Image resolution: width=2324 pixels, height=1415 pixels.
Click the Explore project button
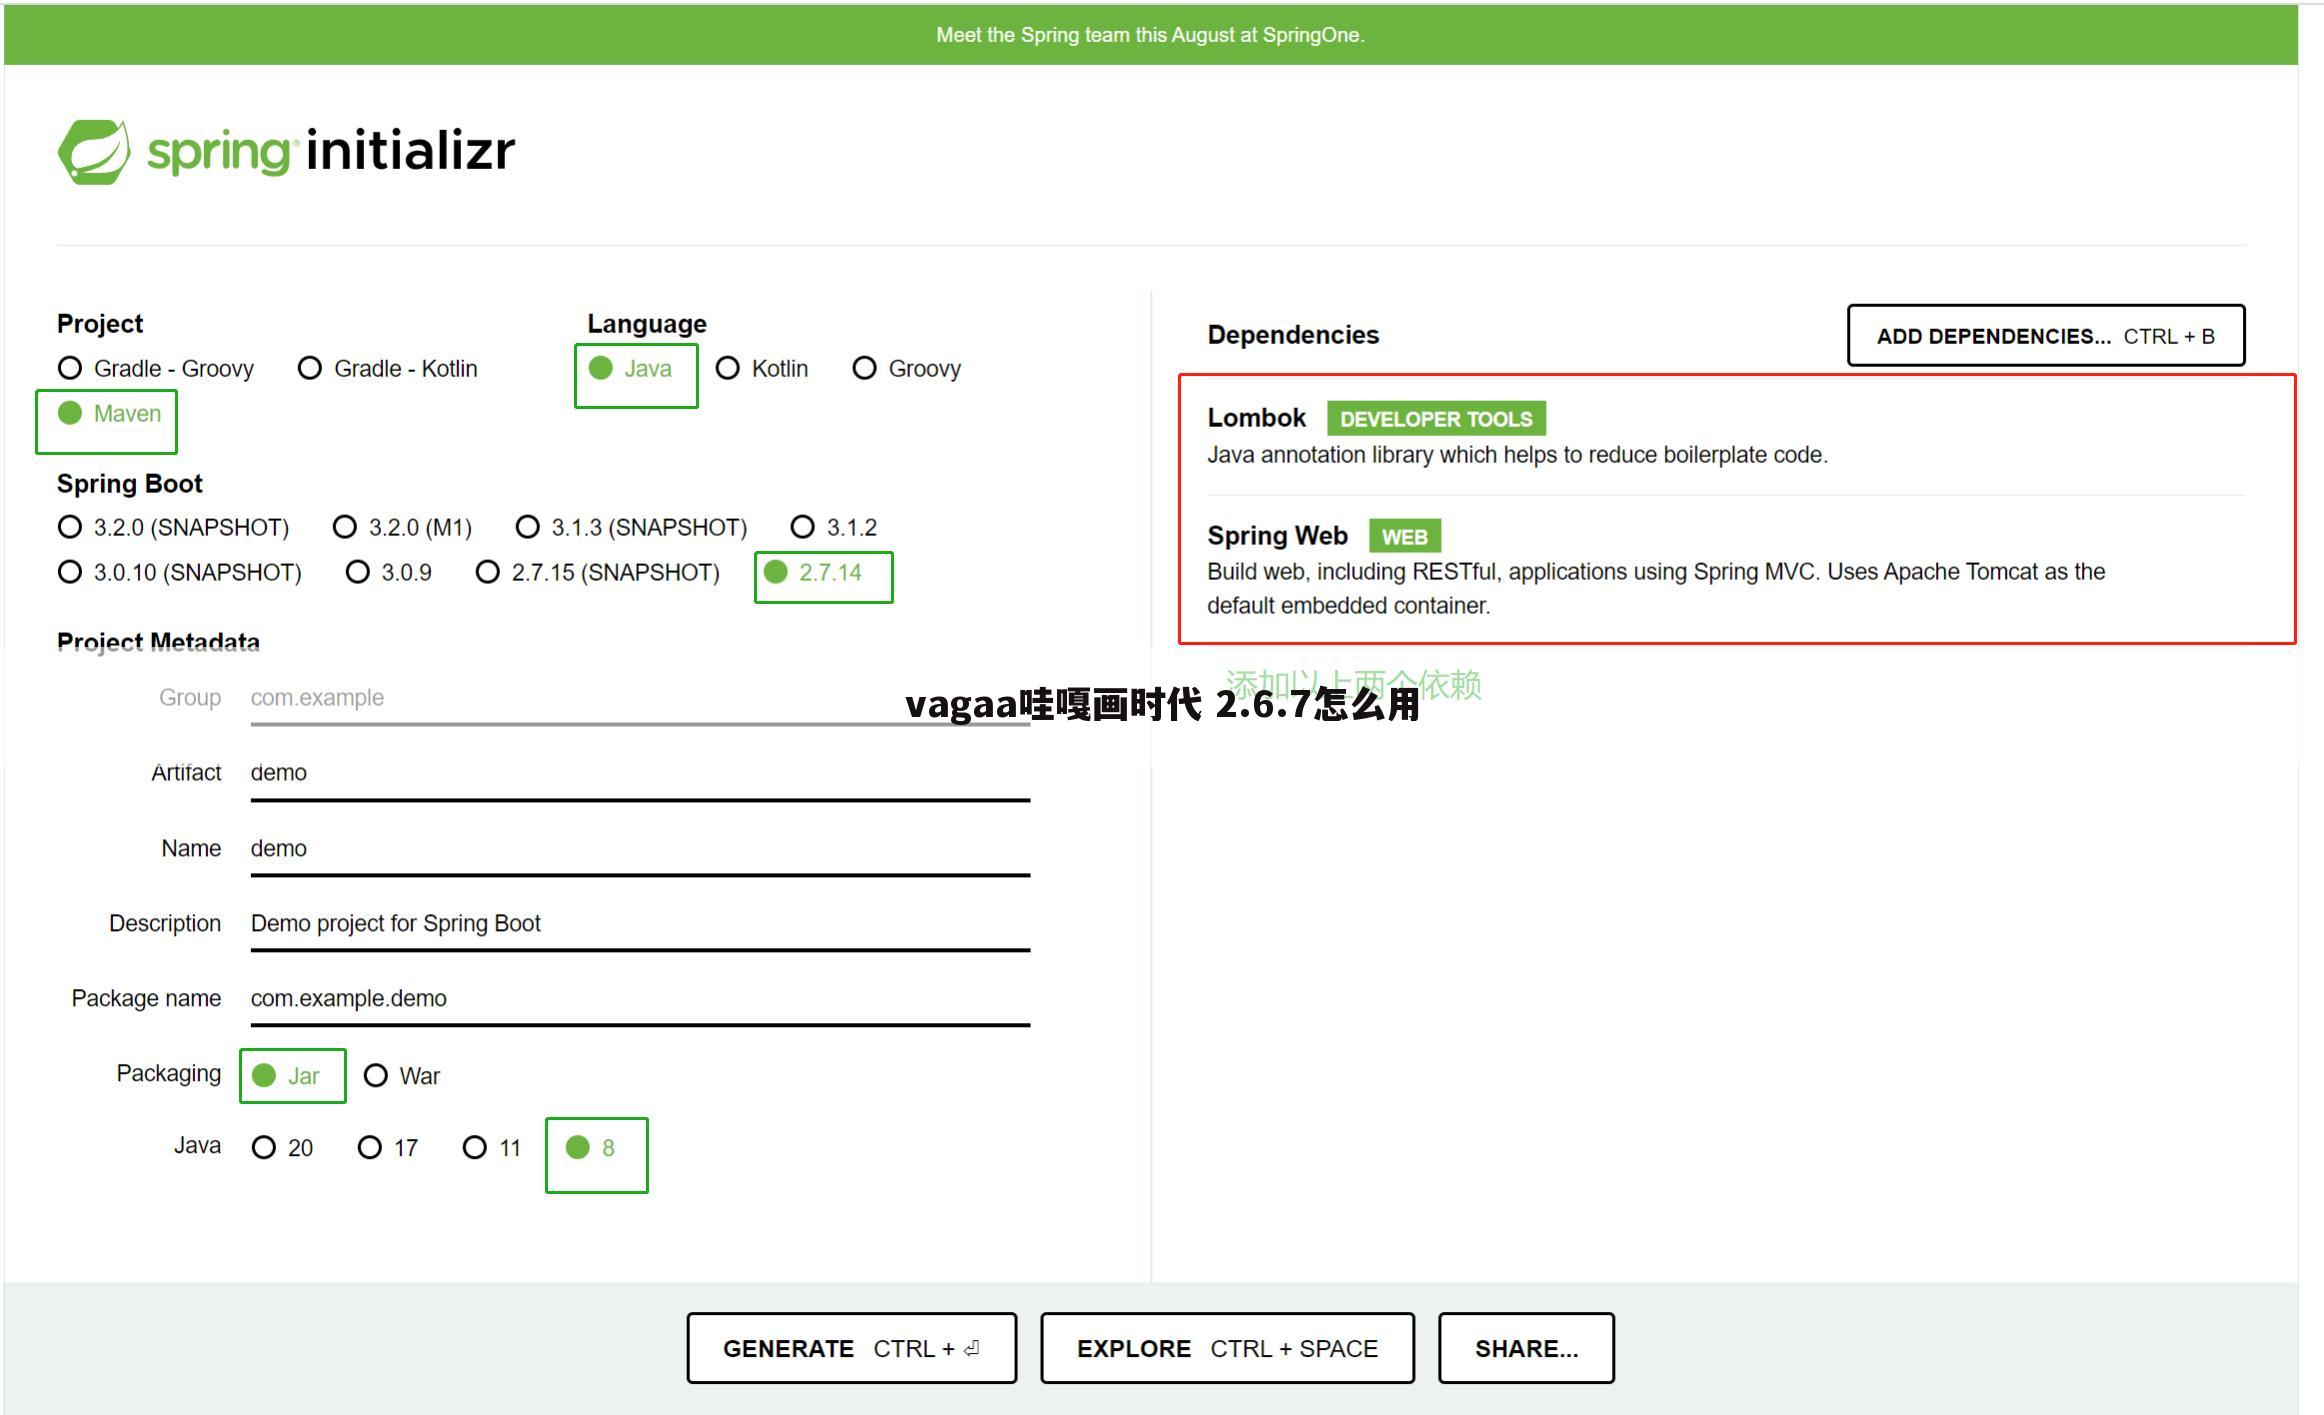[1227, 1349]
